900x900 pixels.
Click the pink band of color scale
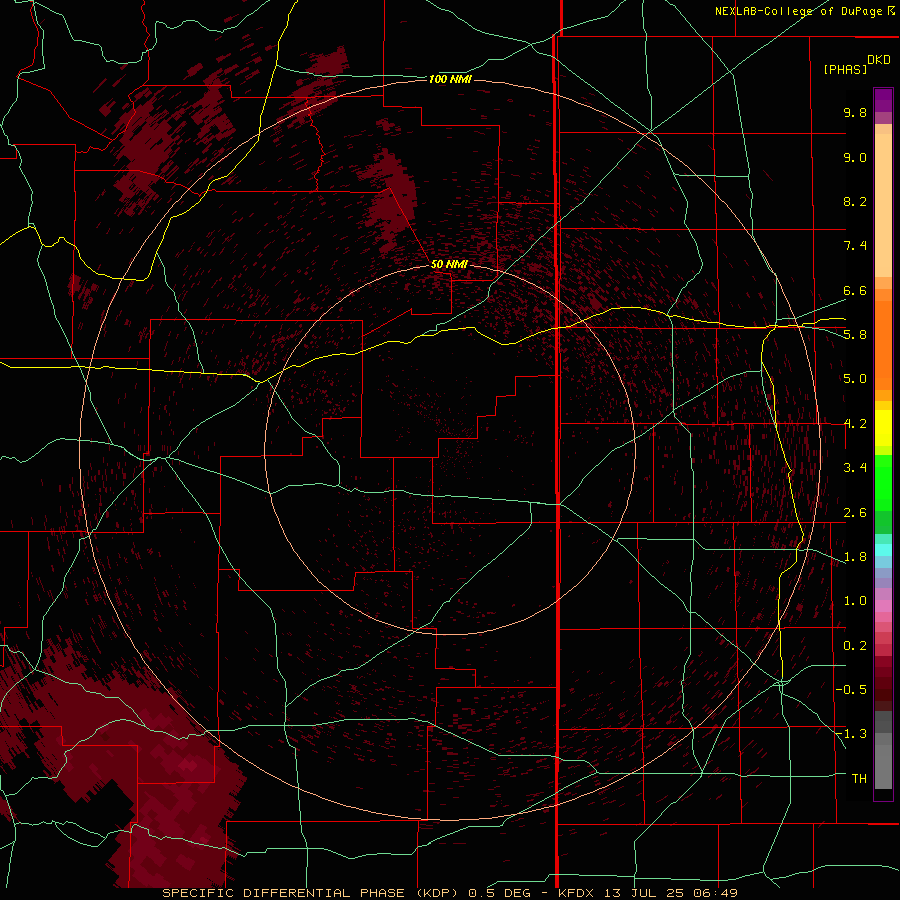pyautogui.click(x=883, y=606)
